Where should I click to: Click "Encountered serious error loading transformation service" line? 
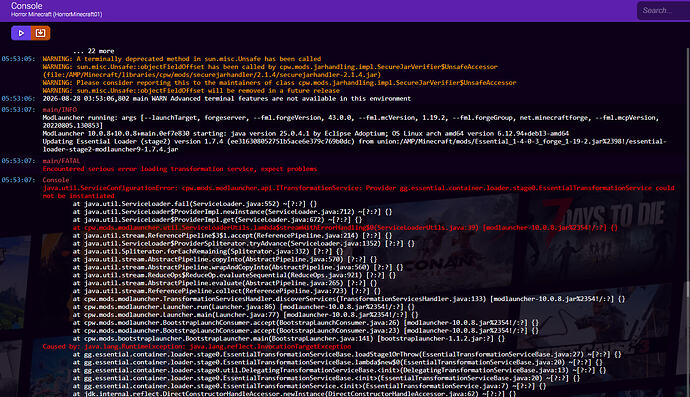click(x=180, y=169)
